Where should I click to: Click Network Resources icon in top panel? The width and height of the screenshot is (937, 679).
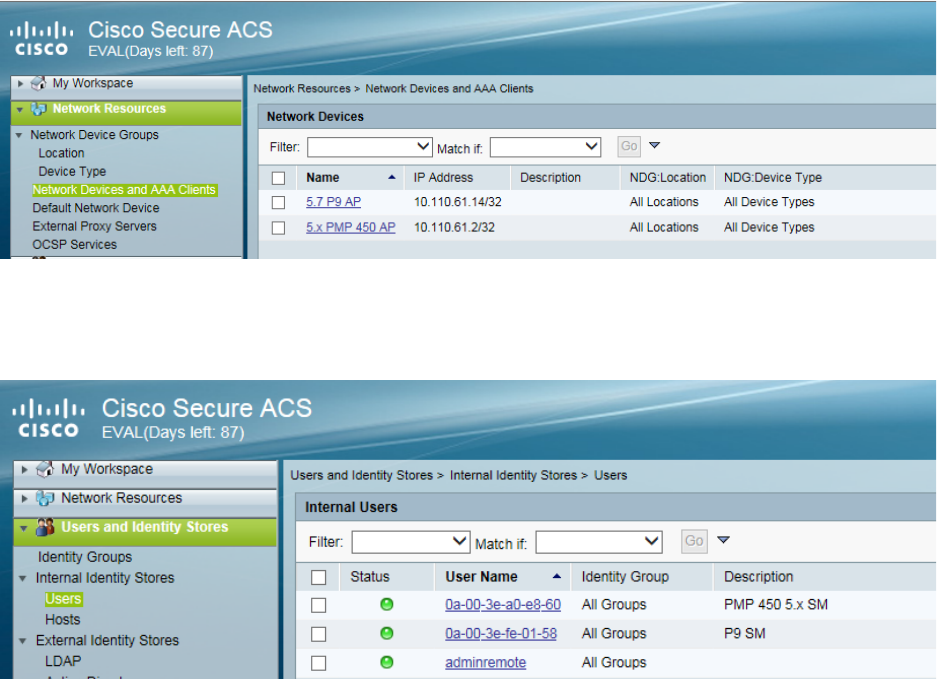tap(38, 109)
